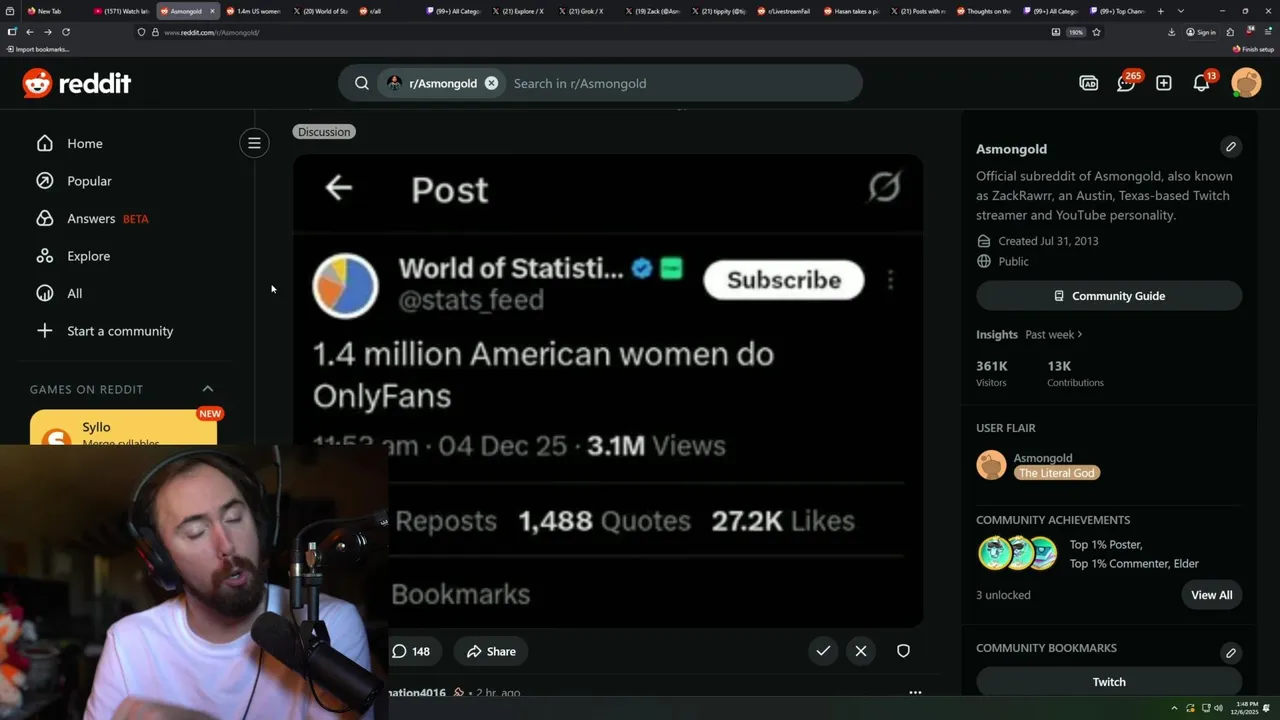The height and width of the screenshot is (720, 1280).
Task: Switch to the r/LivestreamFail tab
Action: (x=784, y=11)
